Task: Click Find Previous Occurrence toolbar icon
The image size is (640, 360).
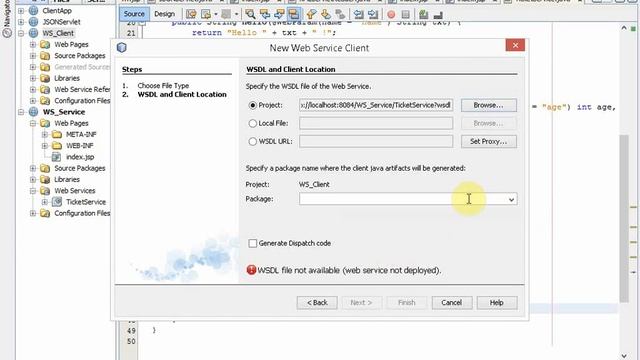Action: [x=265, y=14]
